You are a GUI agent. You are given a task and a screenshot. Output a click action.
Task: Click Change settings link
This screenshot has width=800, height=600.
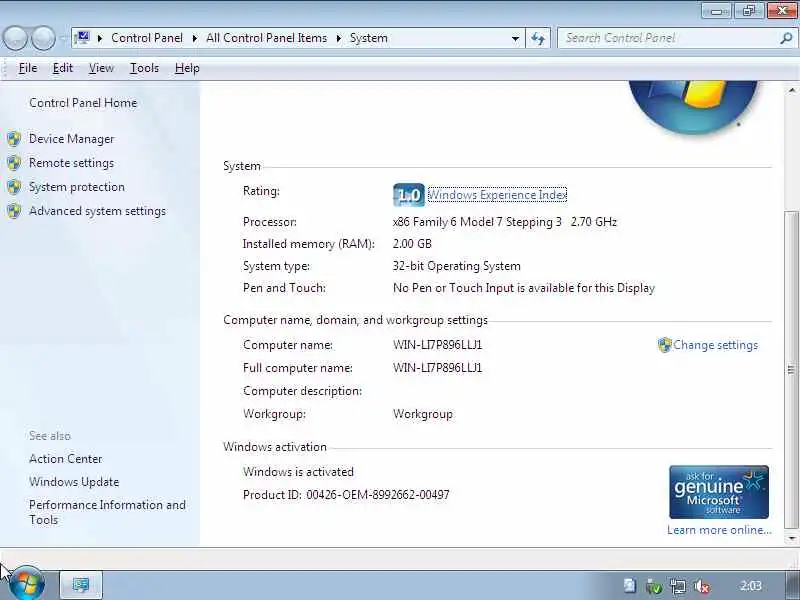(x=715, y=345)
